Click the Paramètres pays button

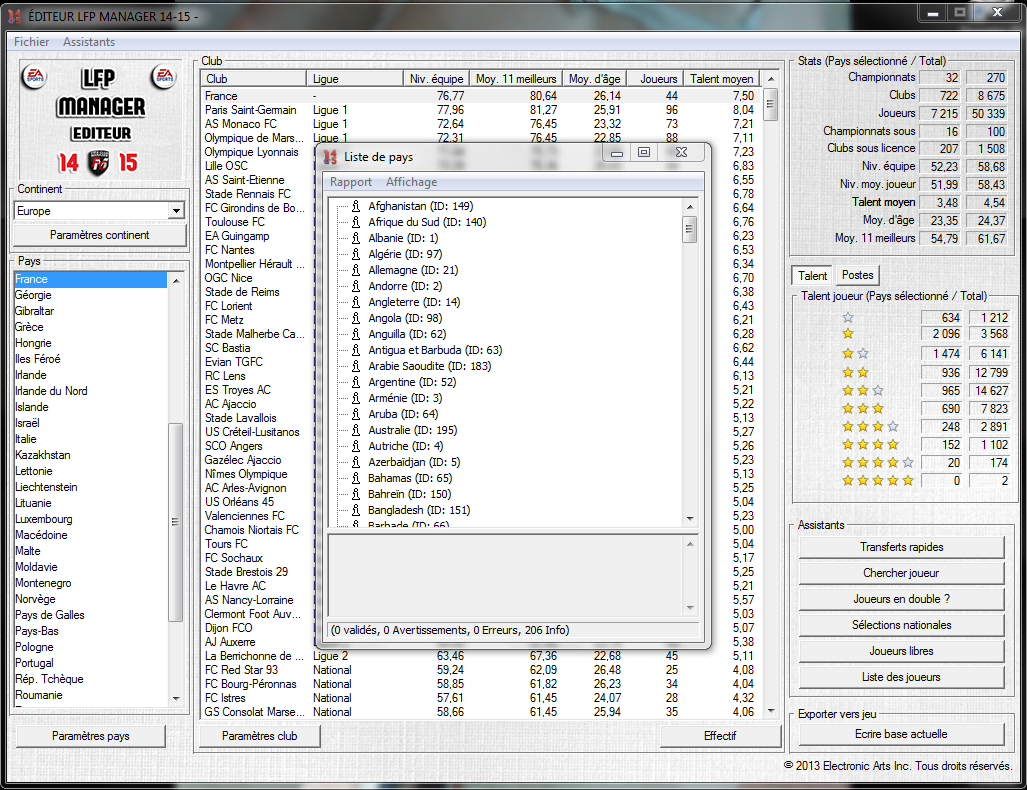(x=90, y=736)
